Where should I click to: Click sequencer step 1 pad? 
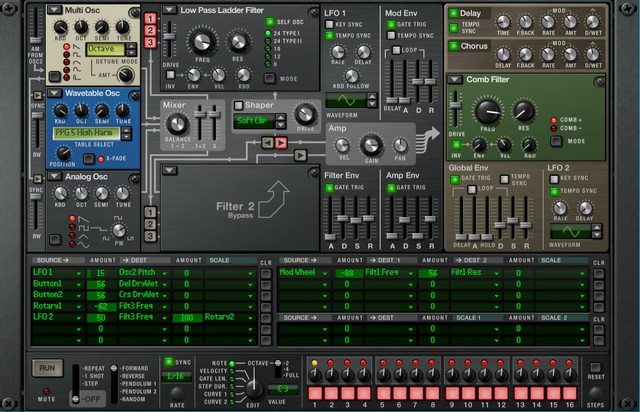[315, 393]
